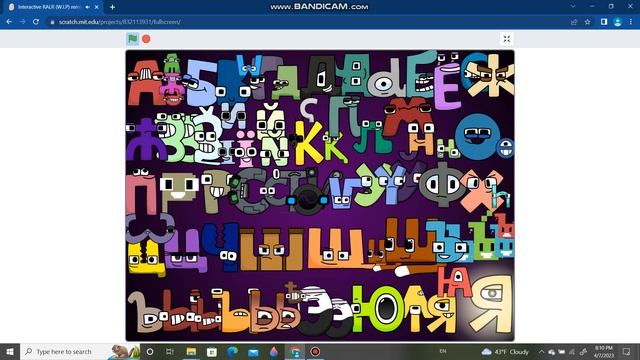
Task: Open Cortana circle on taskbar
Action: pyautogui.click(x=150, y=351)
